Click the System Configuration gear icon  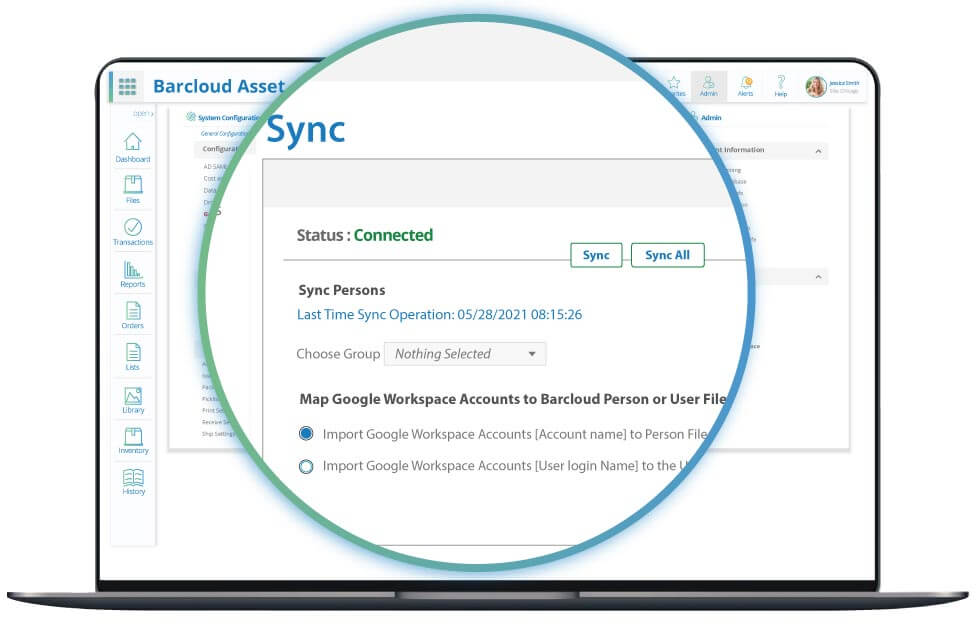pyautogui.click(x=191, y=117)
